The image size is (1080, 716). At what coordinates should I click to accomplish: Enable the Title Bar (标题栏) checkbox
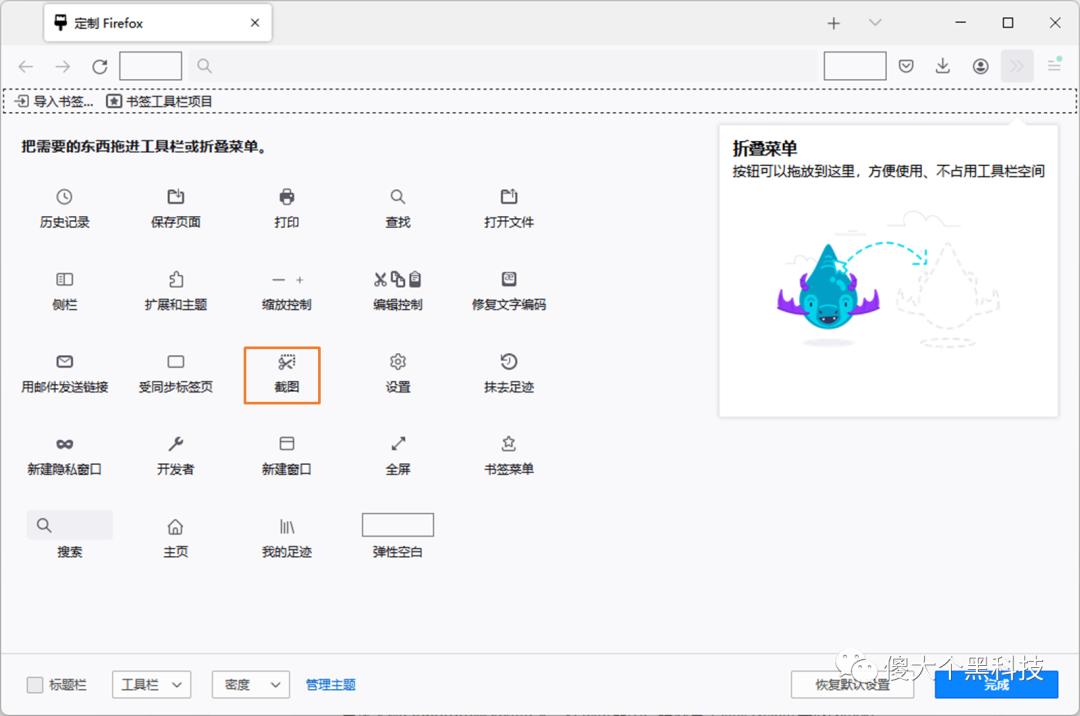point(36,684)
